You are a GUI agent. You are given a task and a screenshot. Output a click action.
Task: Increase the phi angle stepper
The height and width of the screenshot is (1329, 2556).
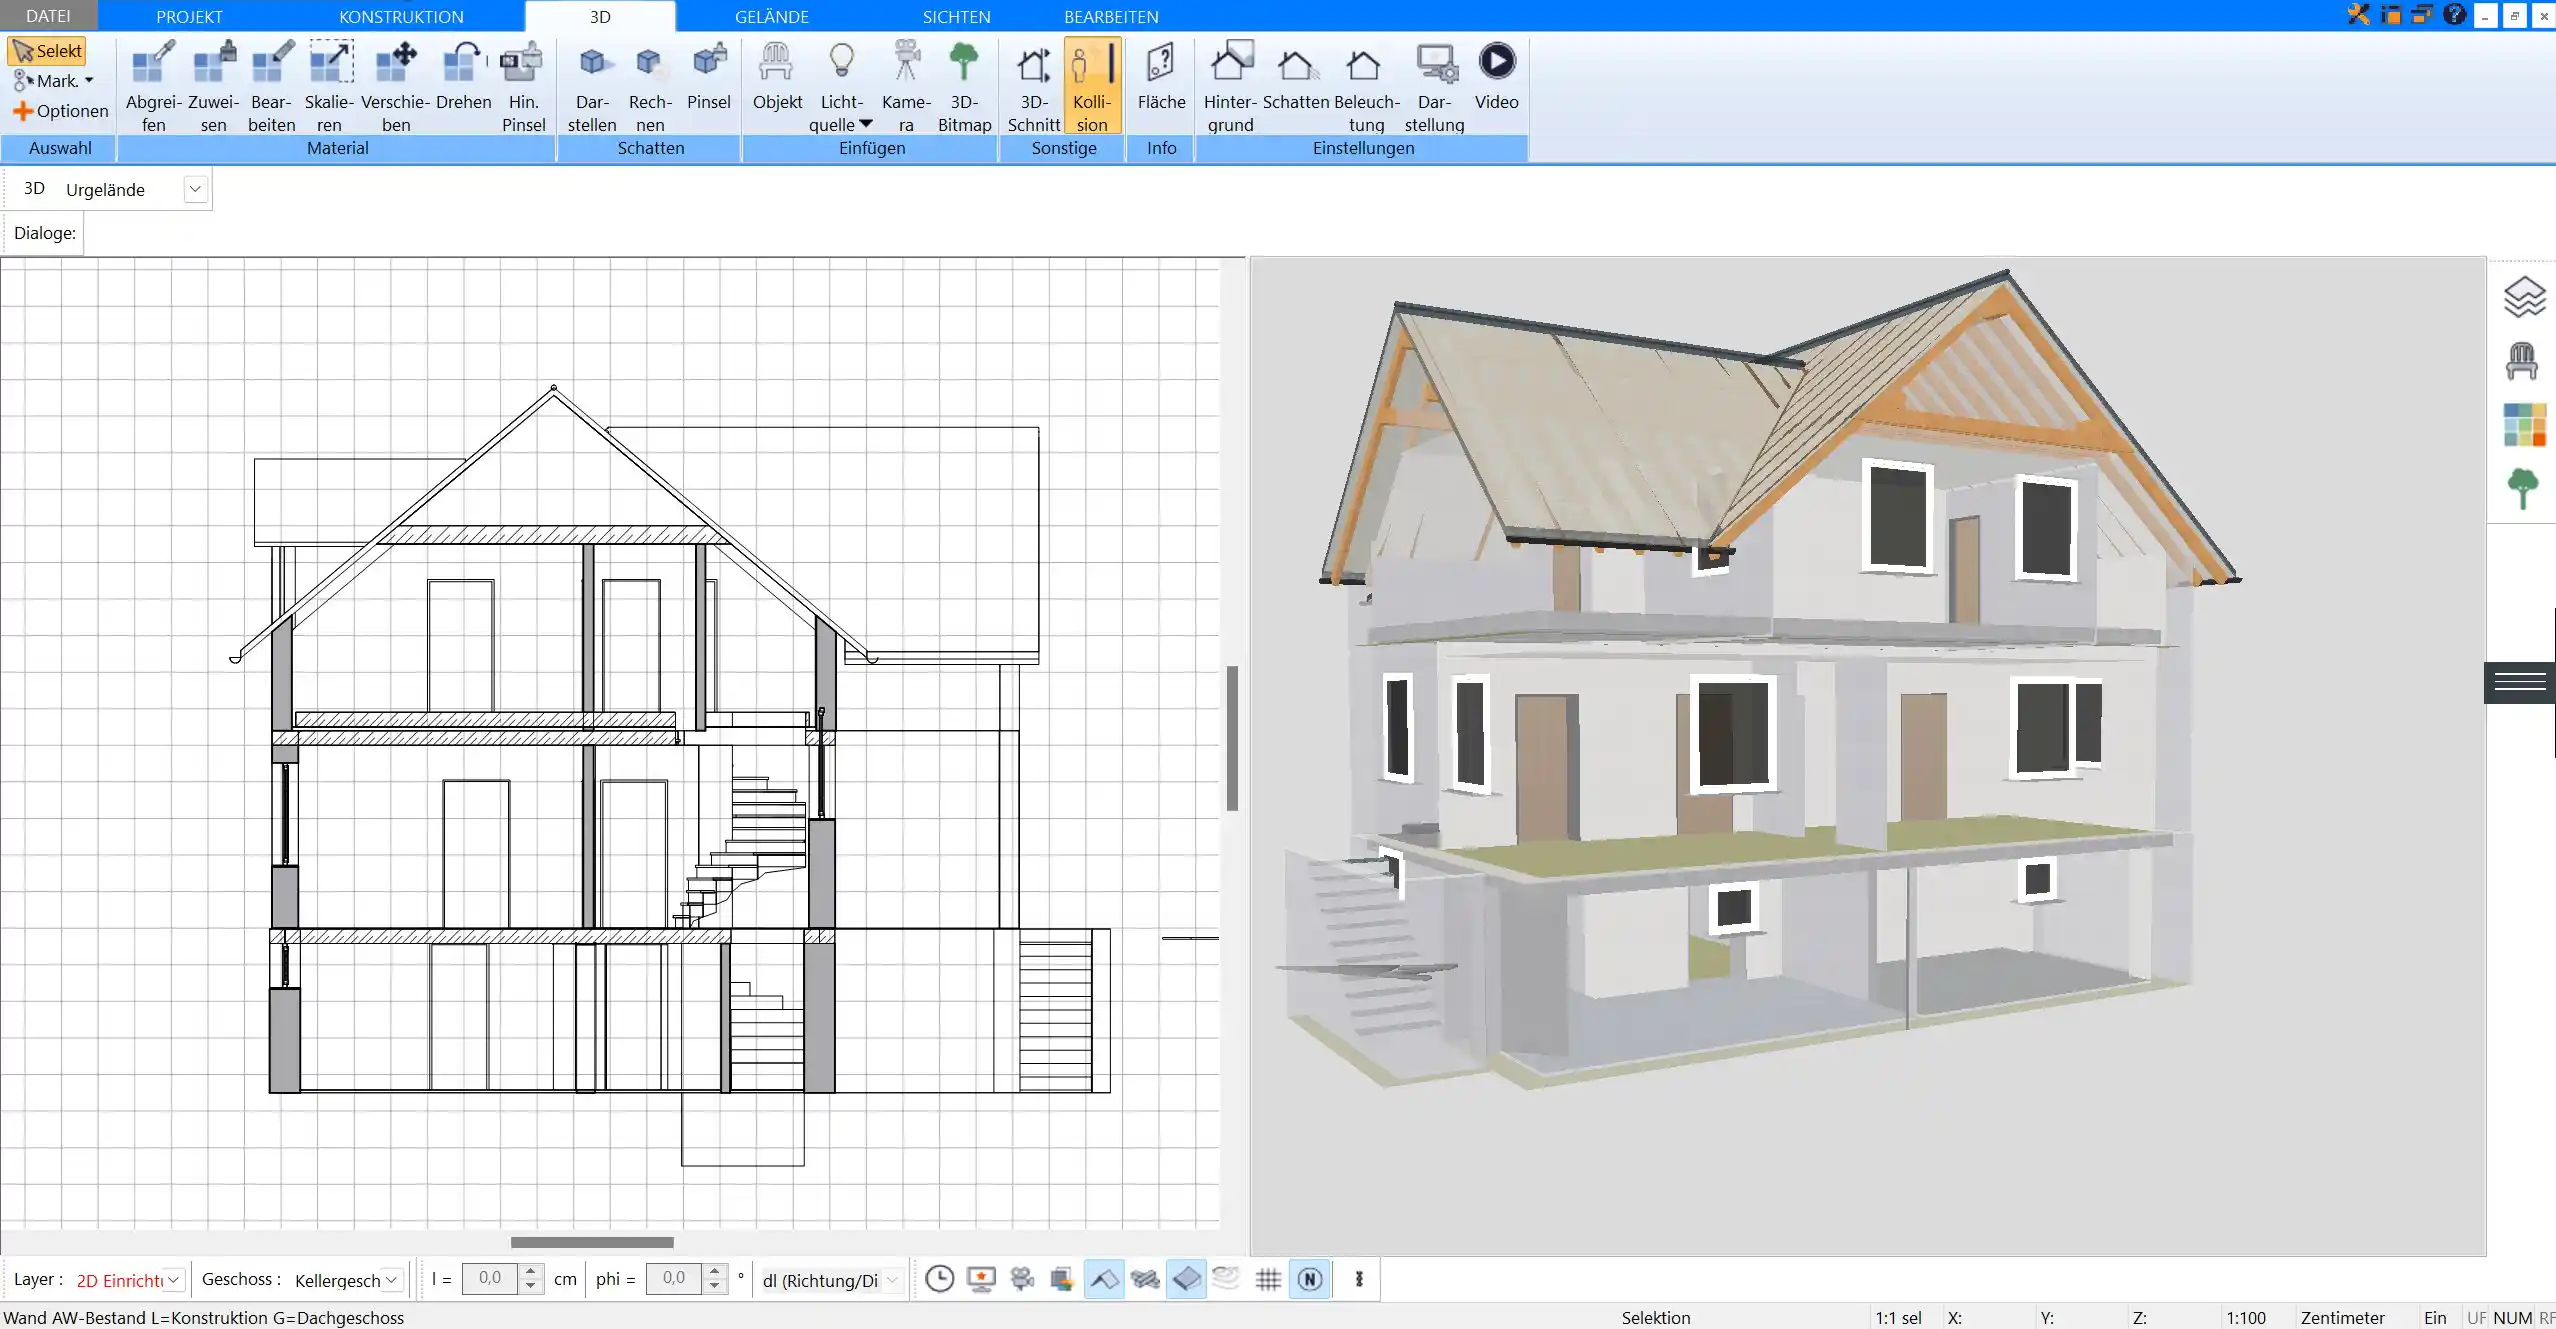[714, 1272]
